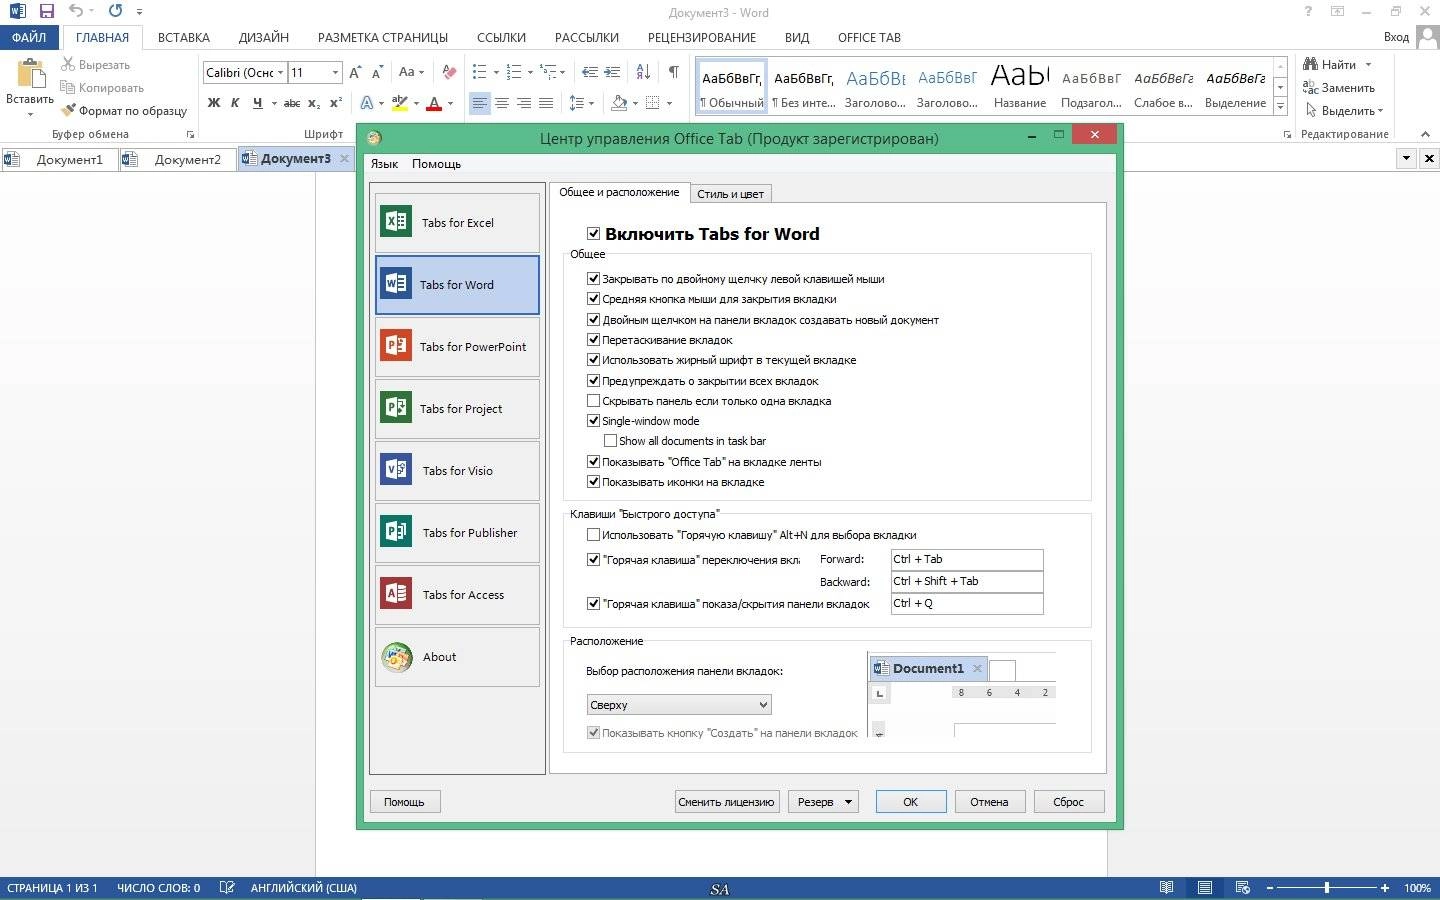Expand the styles gallery more arrow

(x=1280, y=106)
